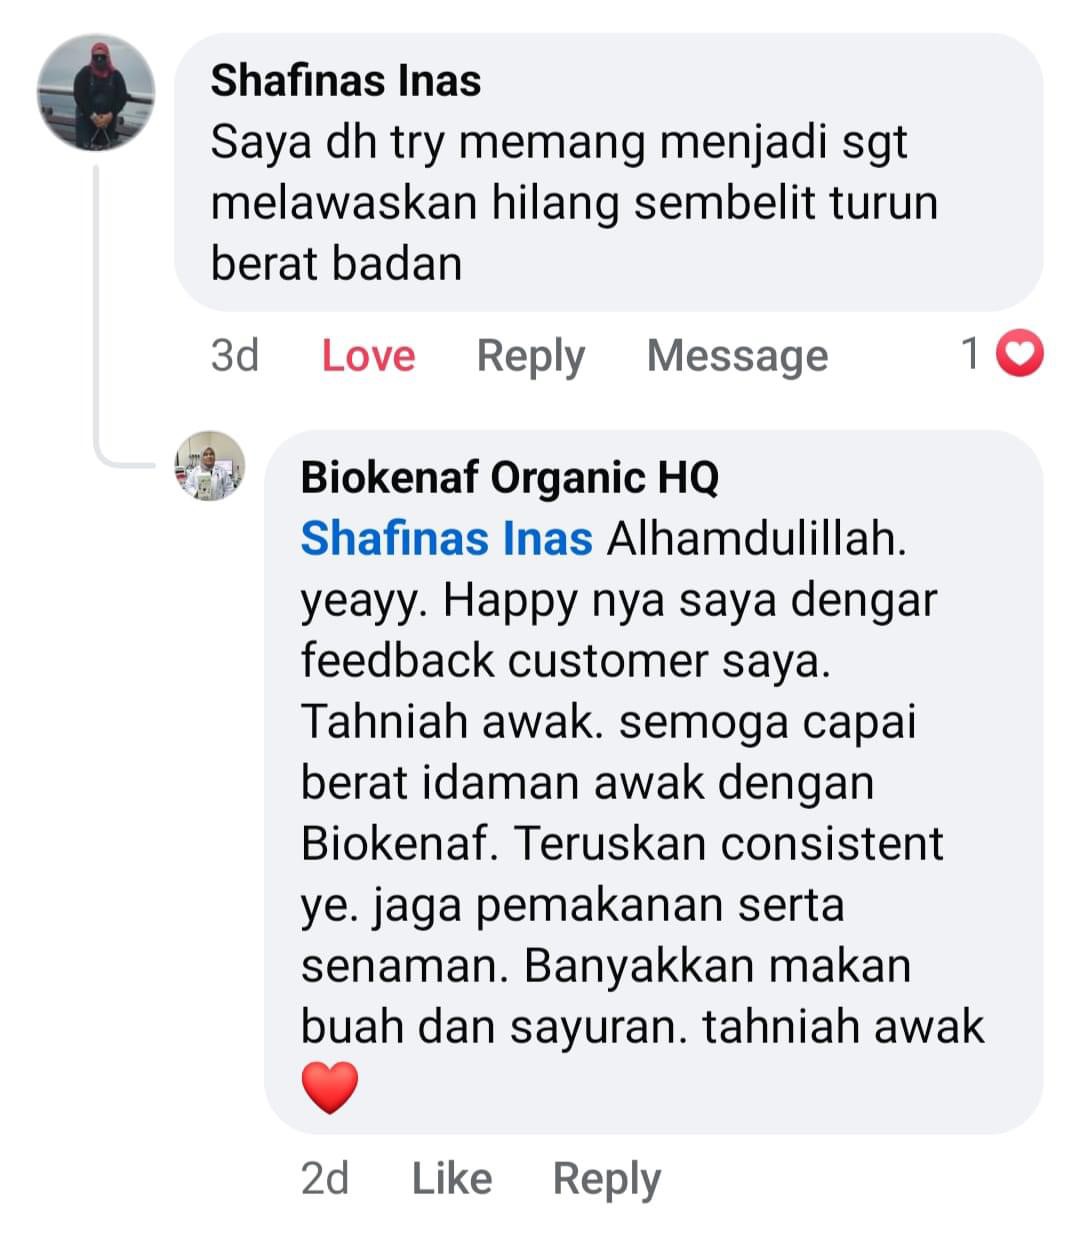The width and height of the screenshot is (1080, 1238).
Task: Open the red heart reaction icon
Action: point(1021,354)
